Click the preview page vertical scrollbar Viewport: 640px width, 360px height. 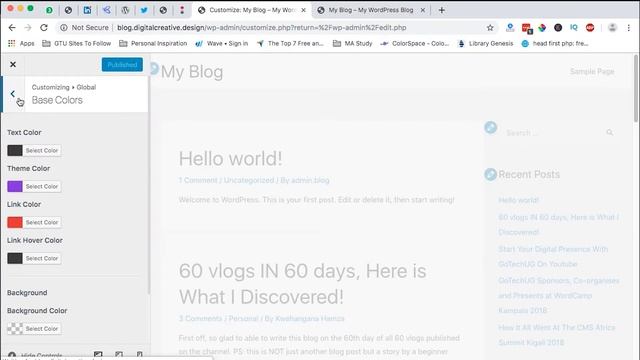[x=636, y=88]
